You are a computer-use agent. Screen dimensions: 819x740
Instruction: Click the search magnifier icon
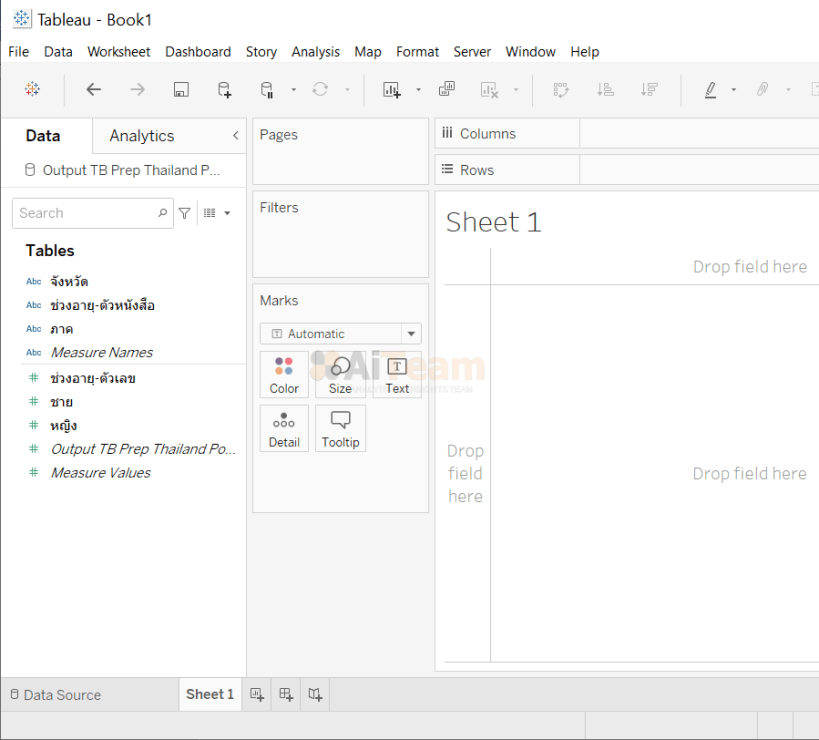tap(162, 213)
